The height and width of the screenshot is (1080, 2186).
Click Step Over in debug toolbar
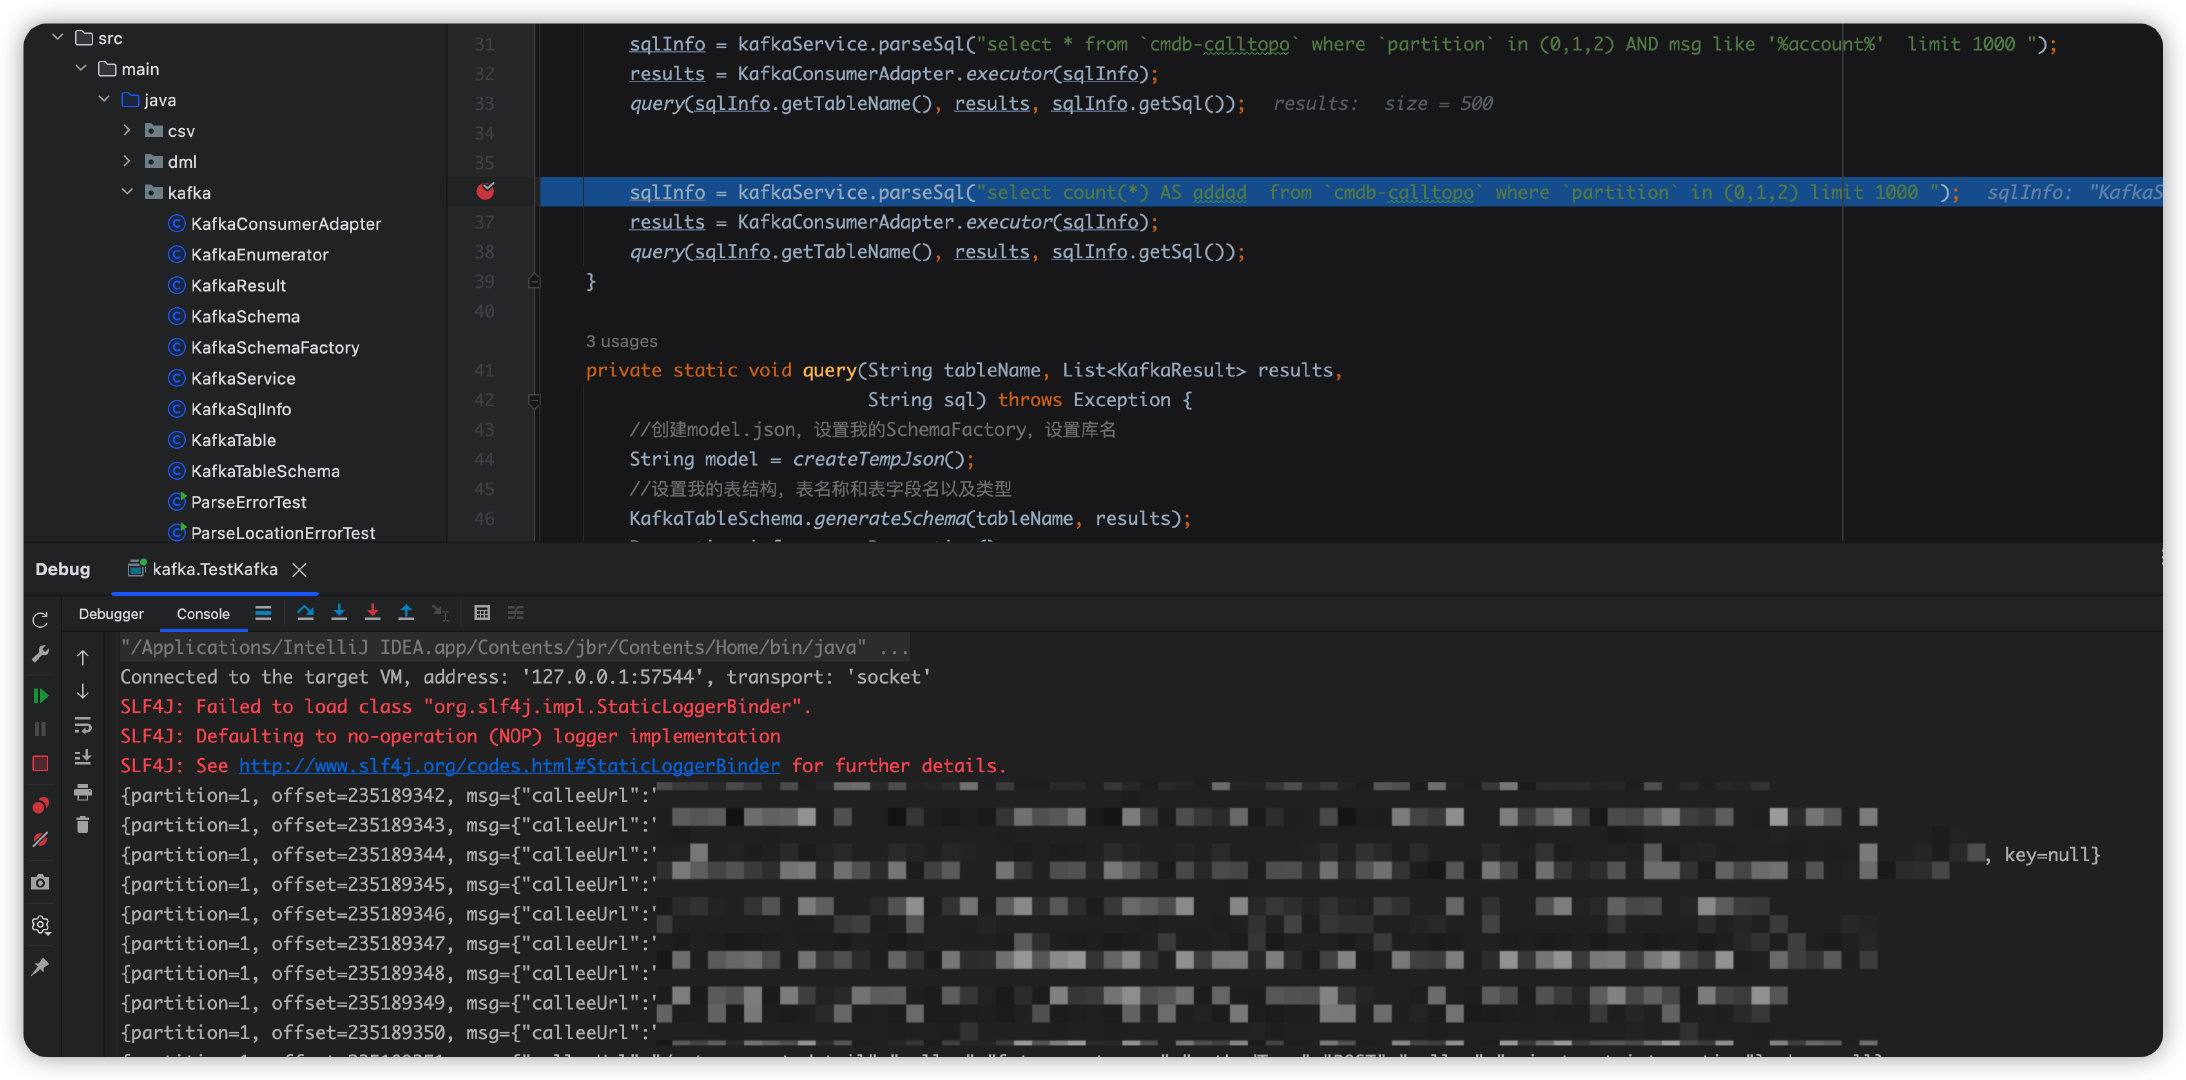coord(305,613)
